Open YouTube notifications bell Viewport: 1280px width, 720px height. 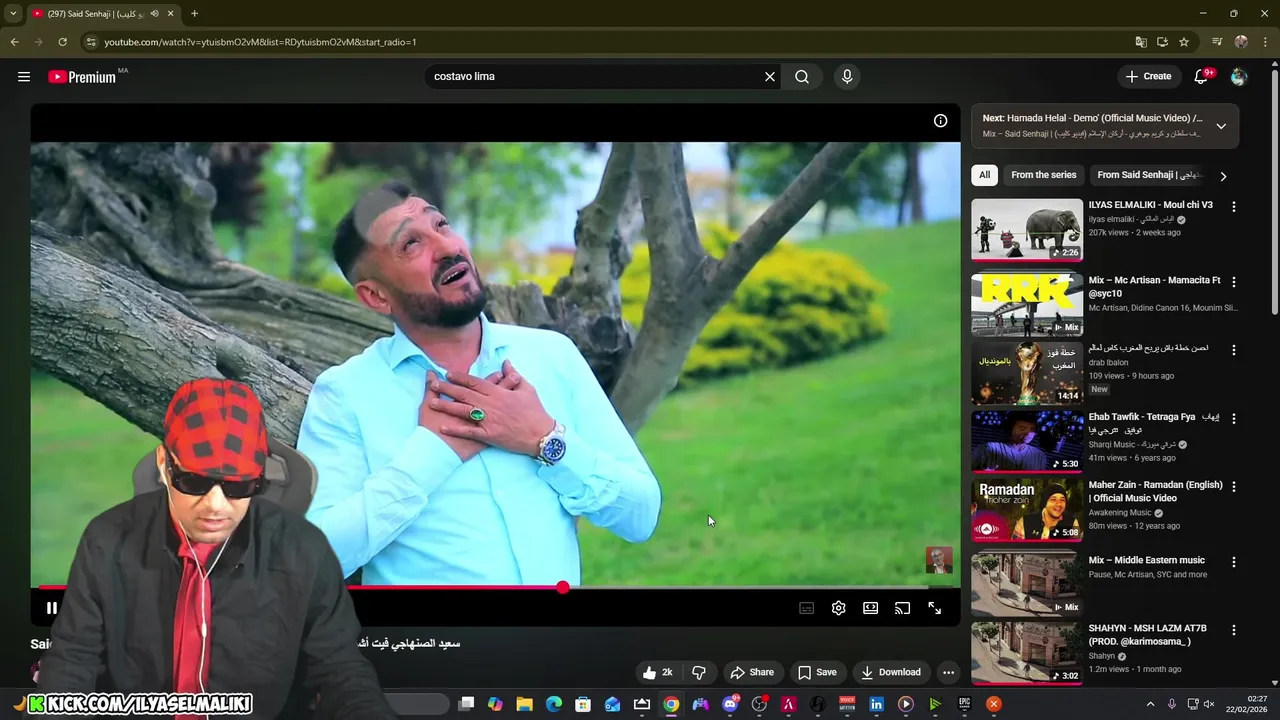click(1202, 76)
